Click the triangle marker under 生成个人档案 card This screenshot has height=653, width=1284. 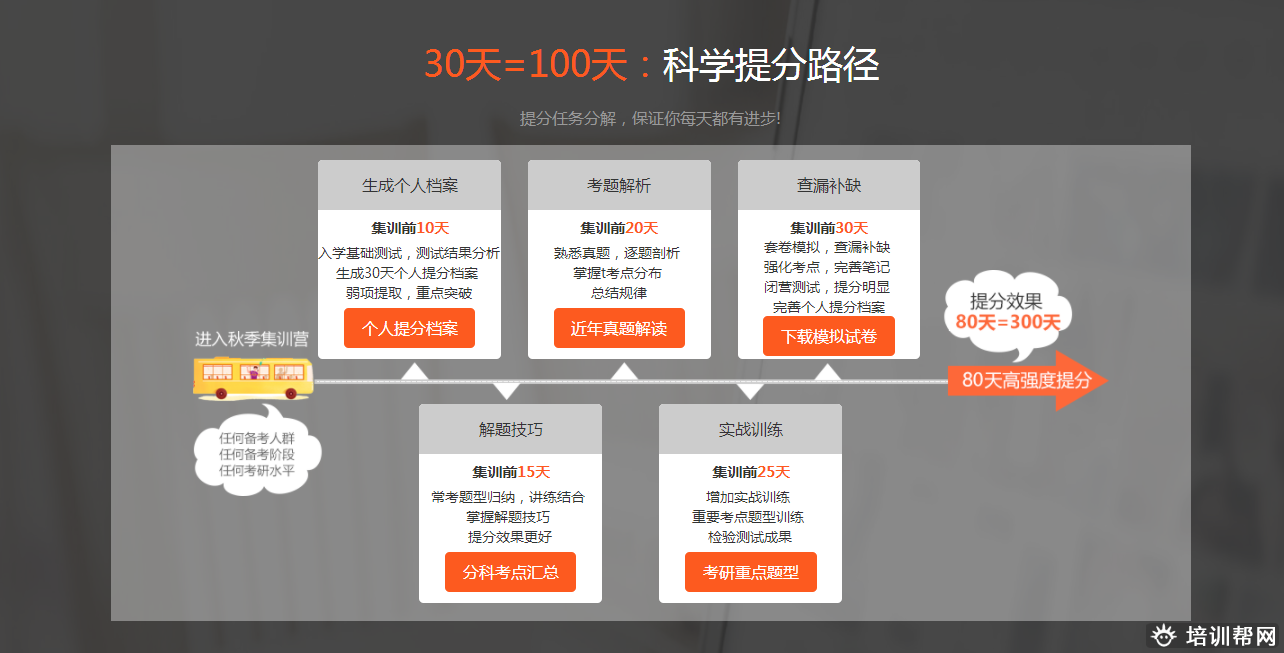pos(414,372)
